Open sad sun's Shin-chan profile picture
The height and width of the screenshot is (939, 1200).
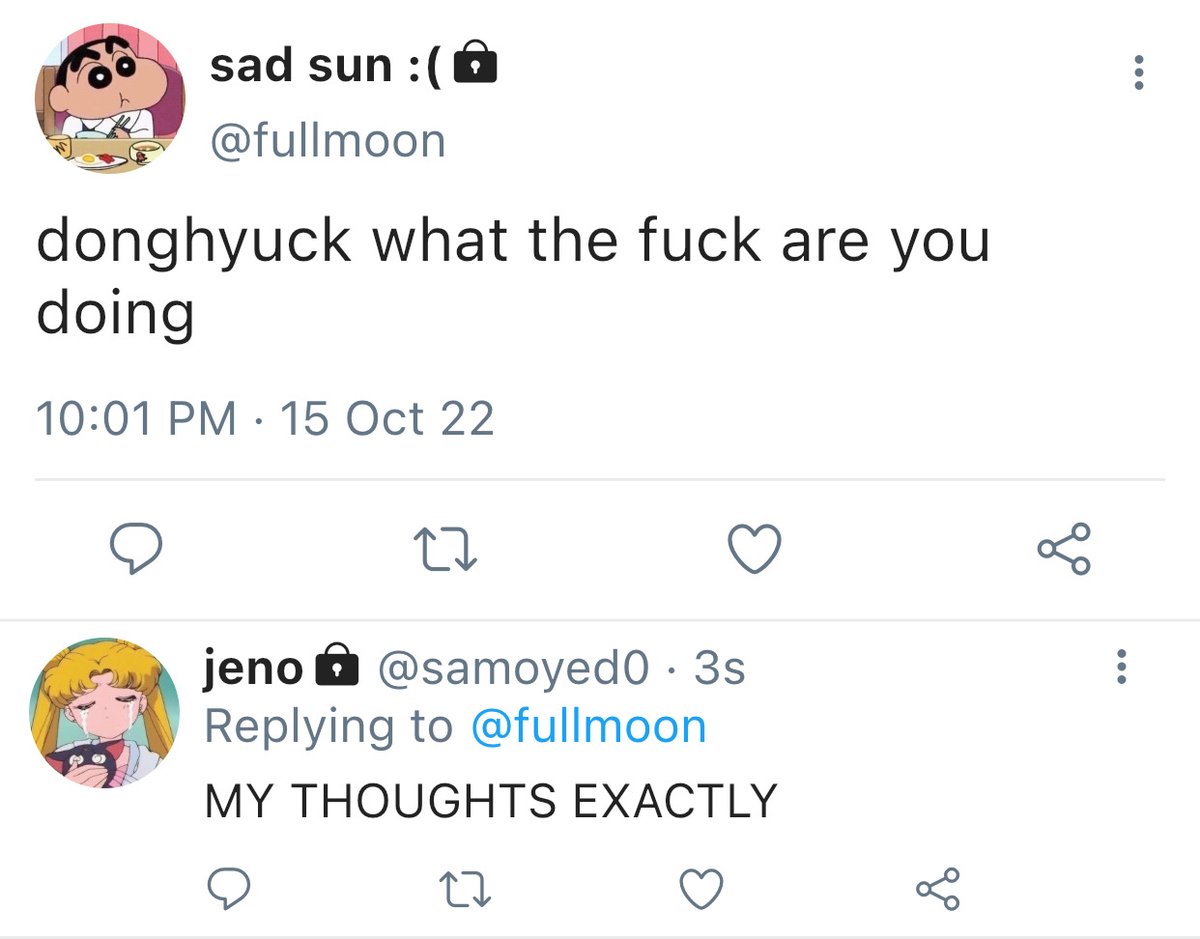pos(110,98)
